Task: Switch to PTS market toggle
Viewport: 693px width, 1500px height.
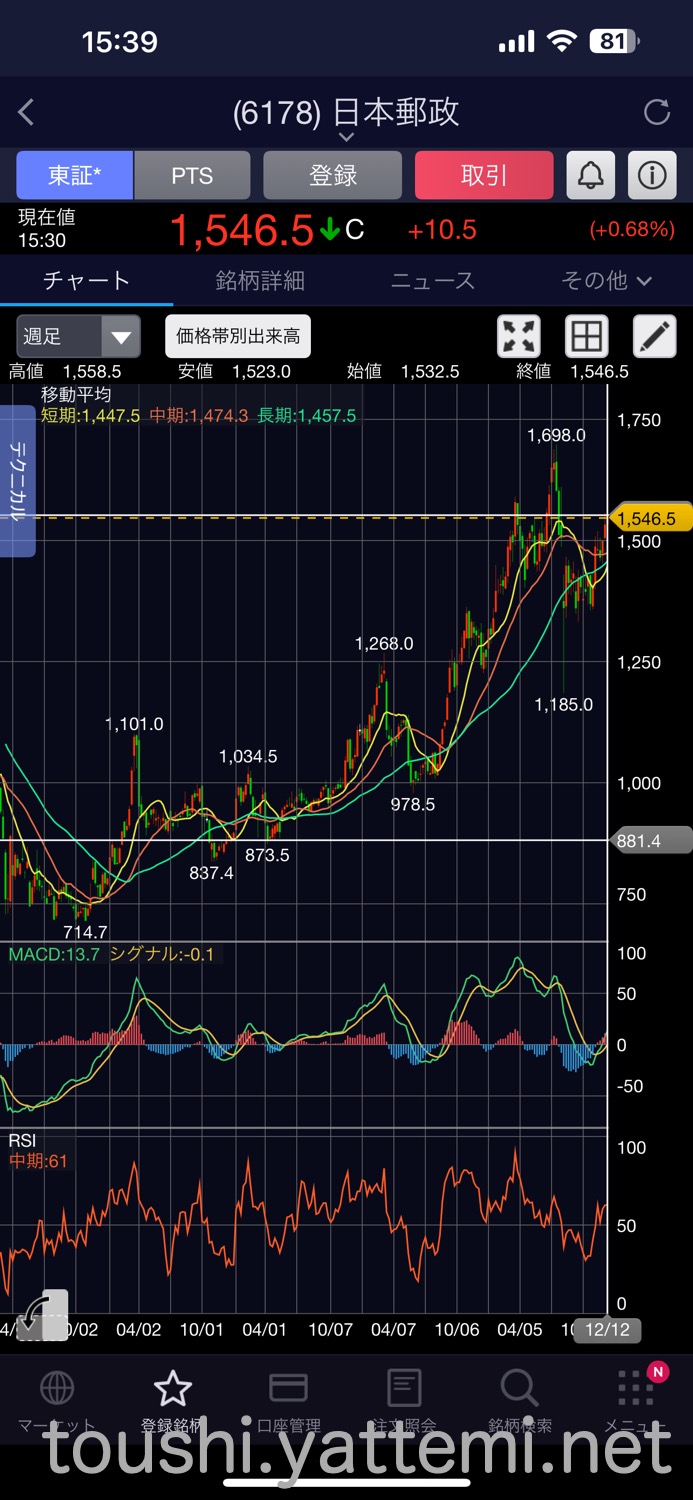Action: click(192, 176)
